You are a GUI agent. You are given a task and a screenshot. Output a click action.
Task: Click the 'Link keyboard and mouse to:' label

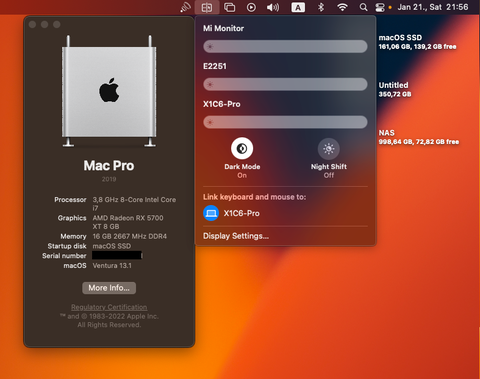point(254,197)
